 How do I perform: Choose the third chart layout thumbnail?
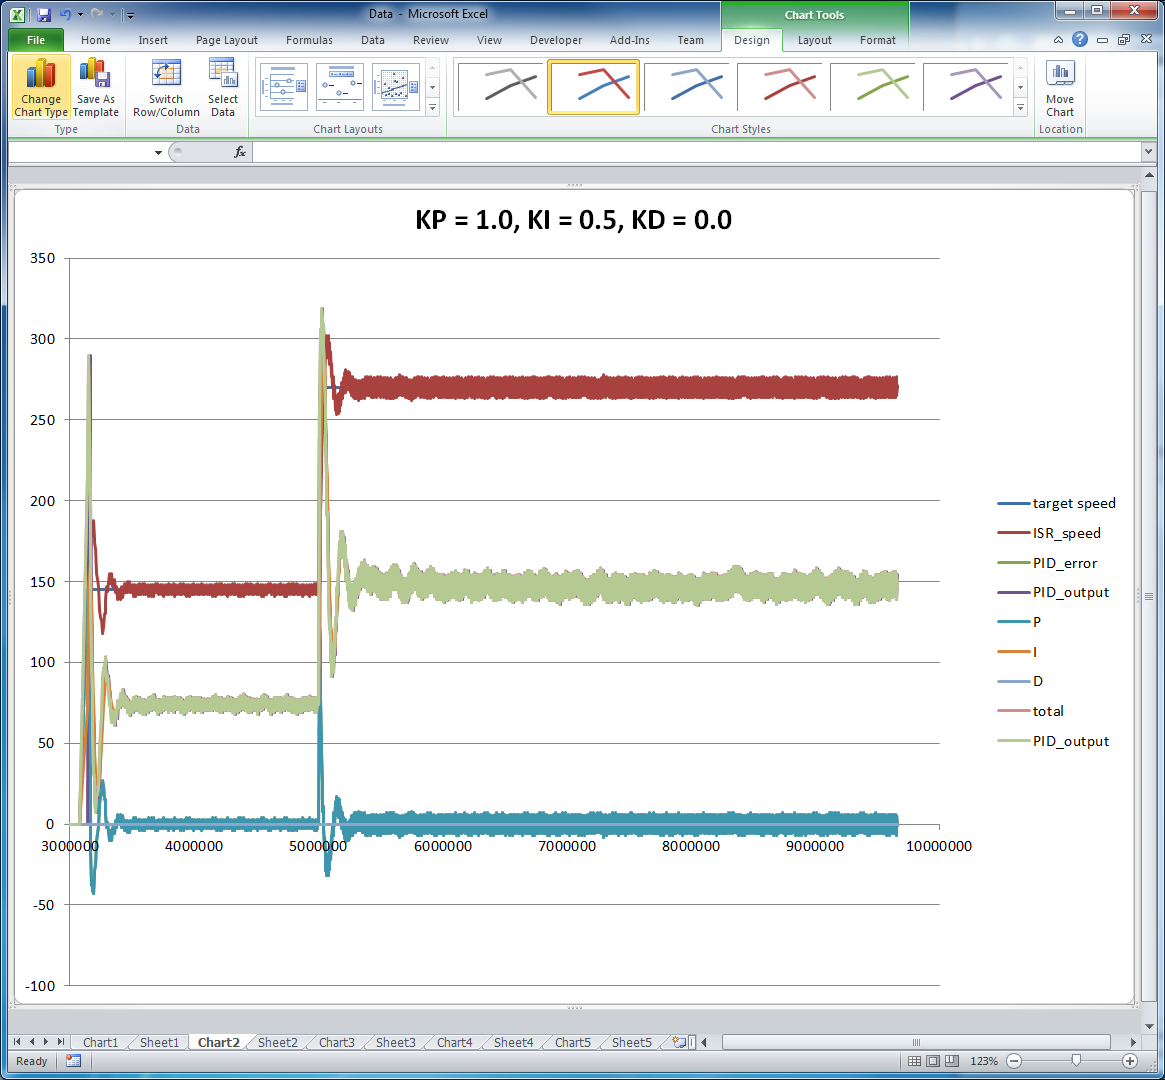coord(395,88)
